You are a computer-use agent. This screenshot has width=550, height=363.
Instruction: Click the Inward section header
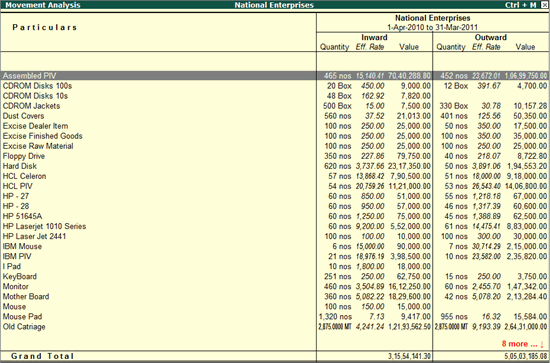tap(374, 38)
